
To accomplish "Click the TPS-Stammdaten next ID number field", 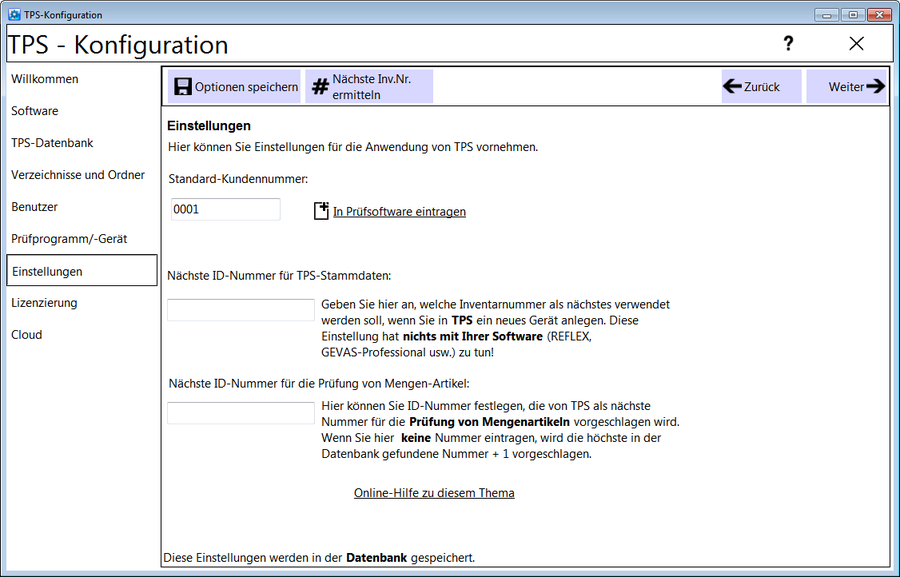I will 241,310.
